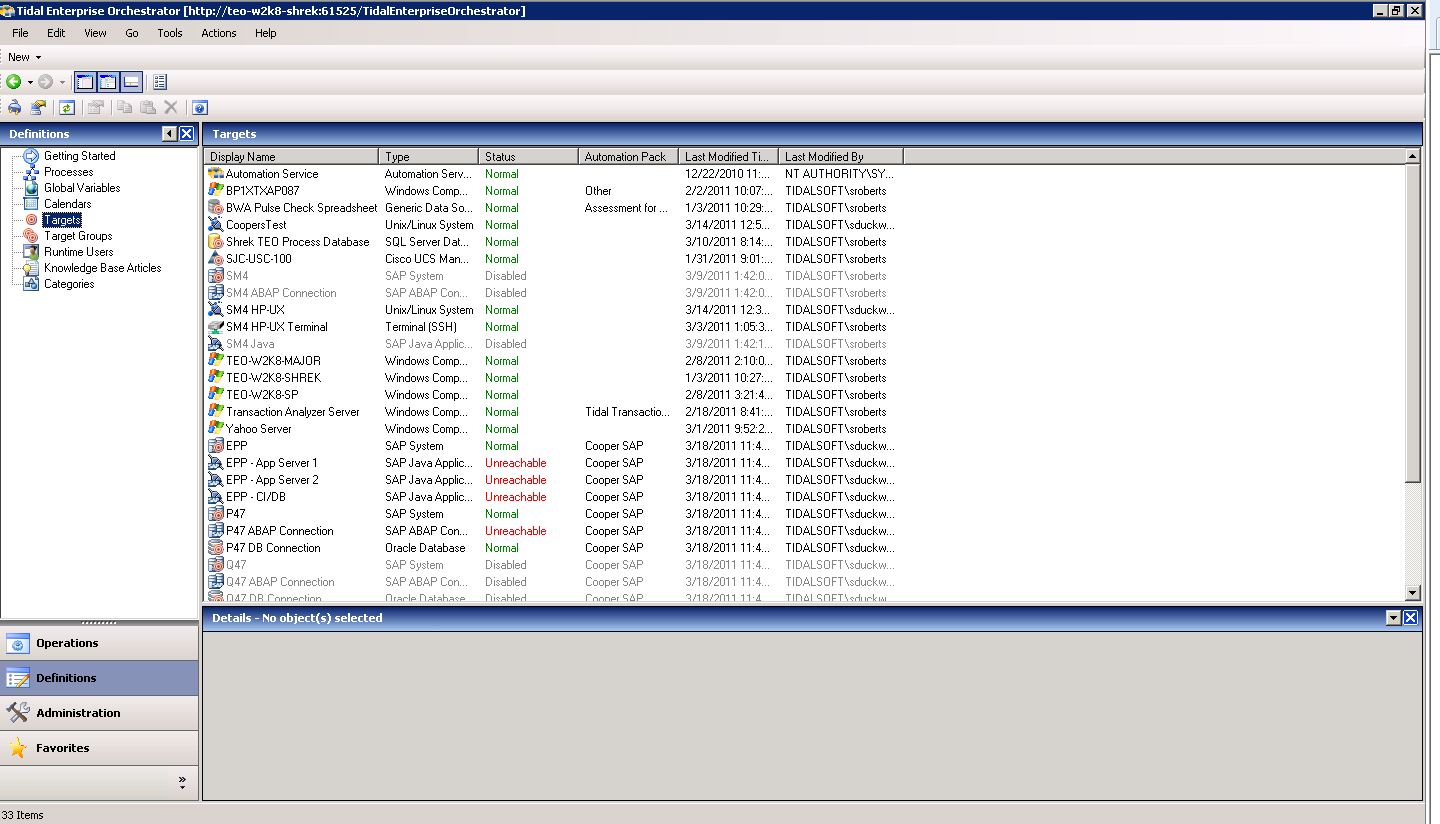1440x824 pixels.
Task: Open the New dropdown menu
Action: tap(25, 57)
